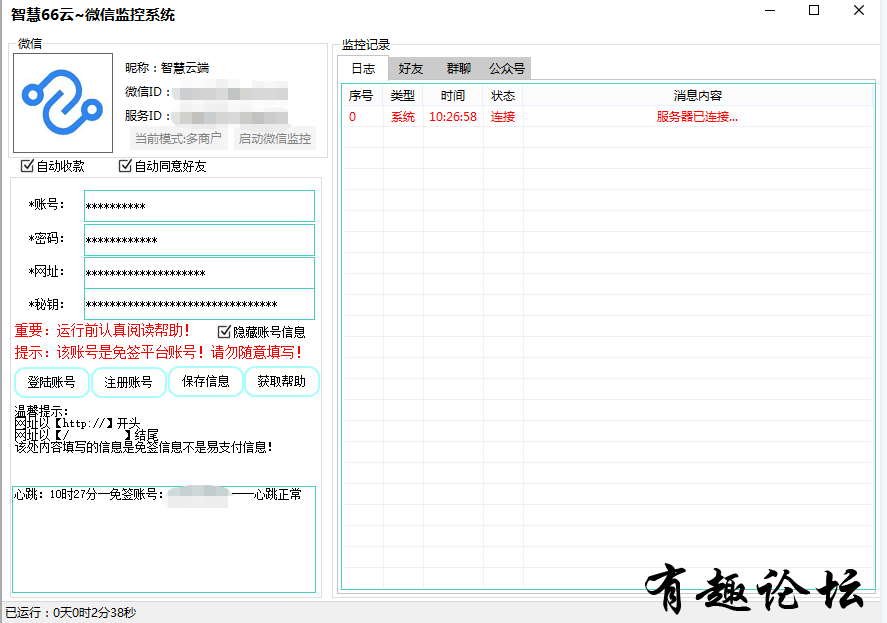Focus the 密码 input field

[x=199, y=240]
